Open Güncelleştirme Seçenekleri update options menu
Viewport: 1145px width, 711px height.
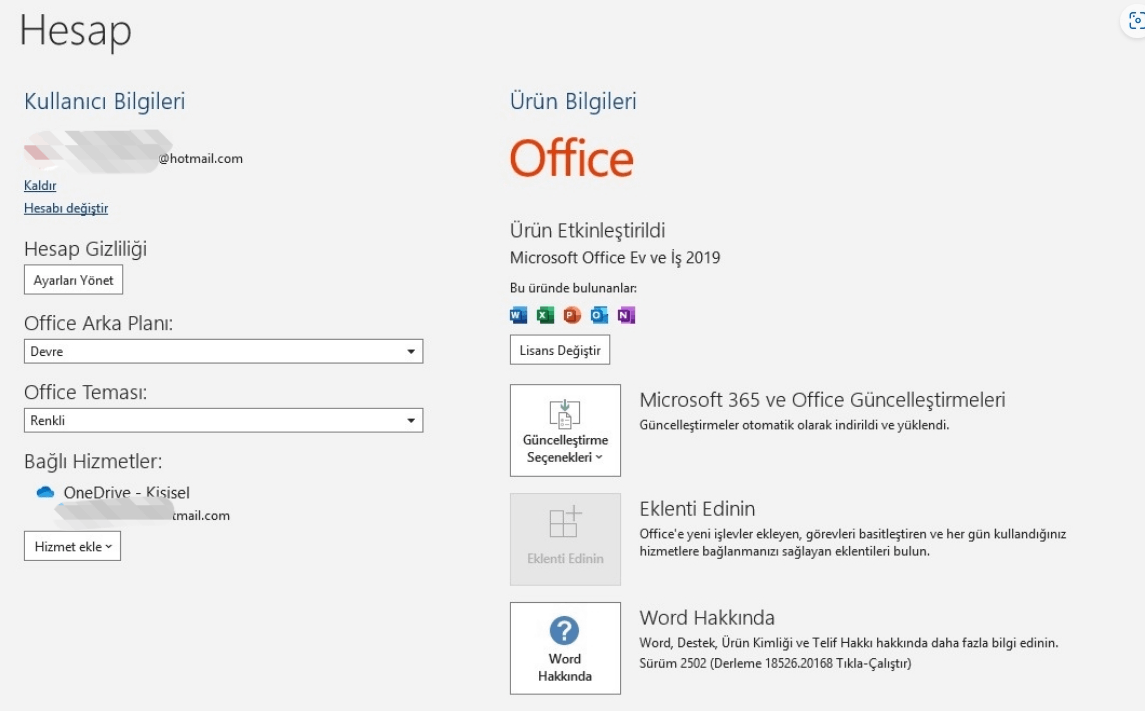click(x=565, y=431)
